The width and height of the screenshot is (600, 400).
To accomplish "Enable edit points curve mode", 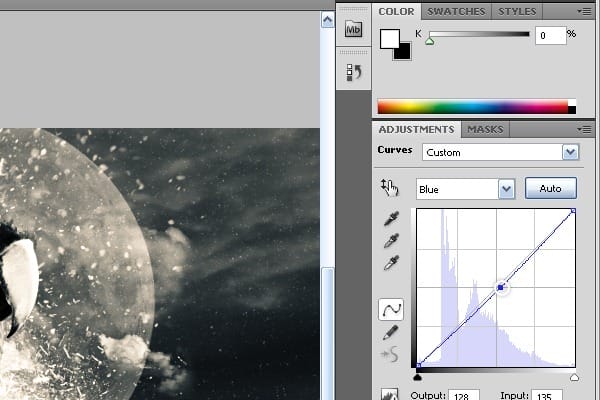I will pyautogui.click(x=390, y=310).
